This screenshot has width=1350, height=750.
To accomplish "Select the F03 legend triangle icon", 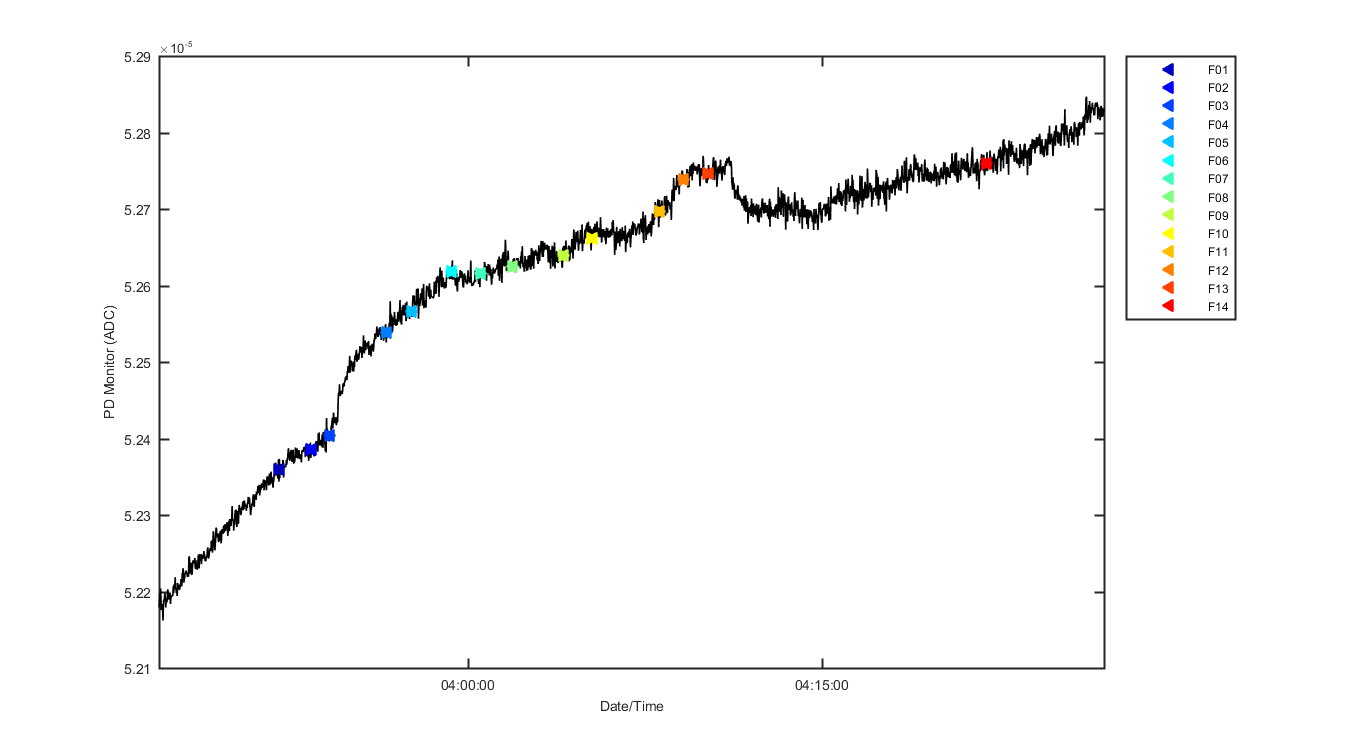I will coord(1167,106).
